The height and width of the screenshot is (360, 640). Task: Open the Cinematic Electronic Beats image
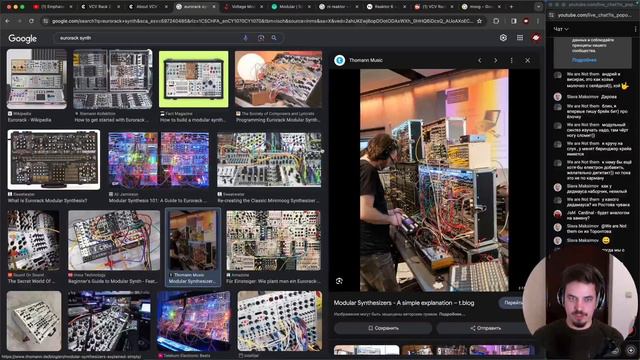[193, 321]
